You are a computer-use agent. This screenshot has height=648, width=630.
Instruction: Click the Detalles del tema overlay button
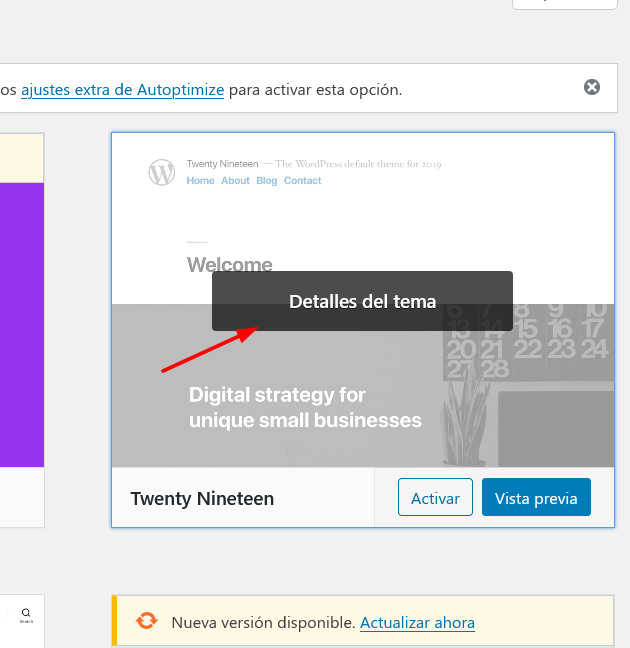pyautogui.click(x=362, y=301)
